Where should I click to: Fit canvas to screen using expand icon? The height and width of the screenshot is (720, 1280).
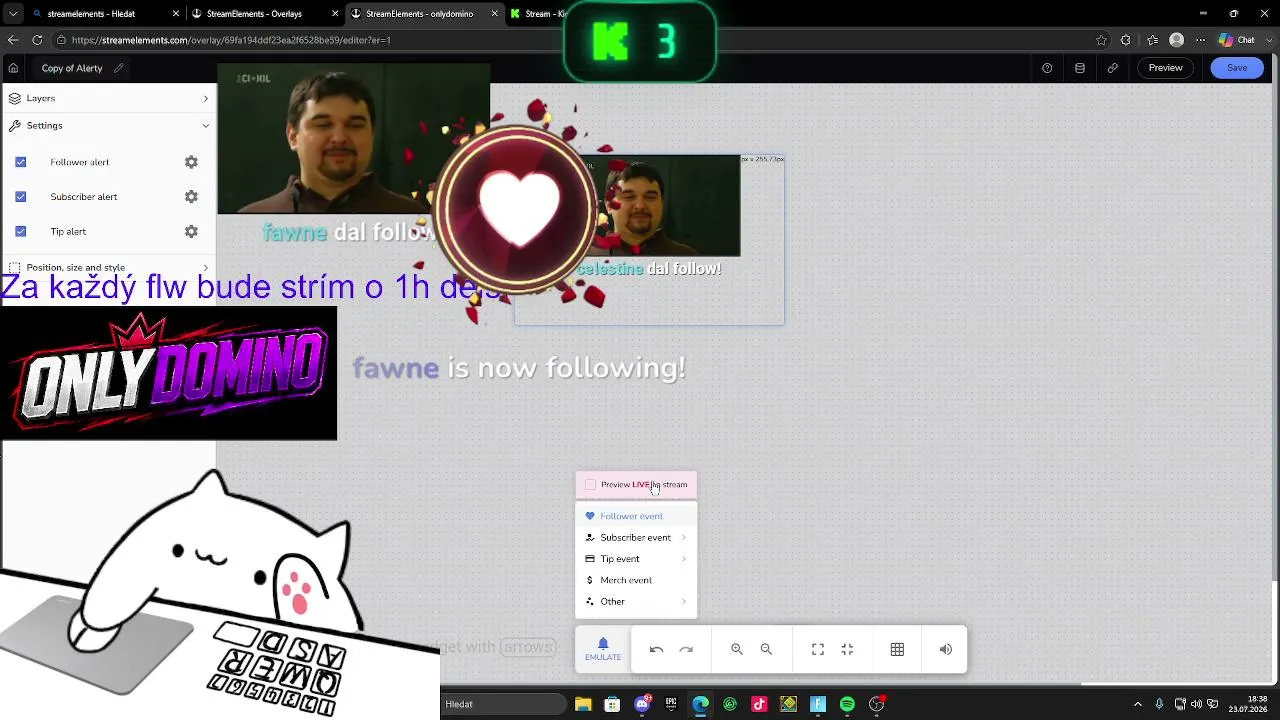pos(818,649)
